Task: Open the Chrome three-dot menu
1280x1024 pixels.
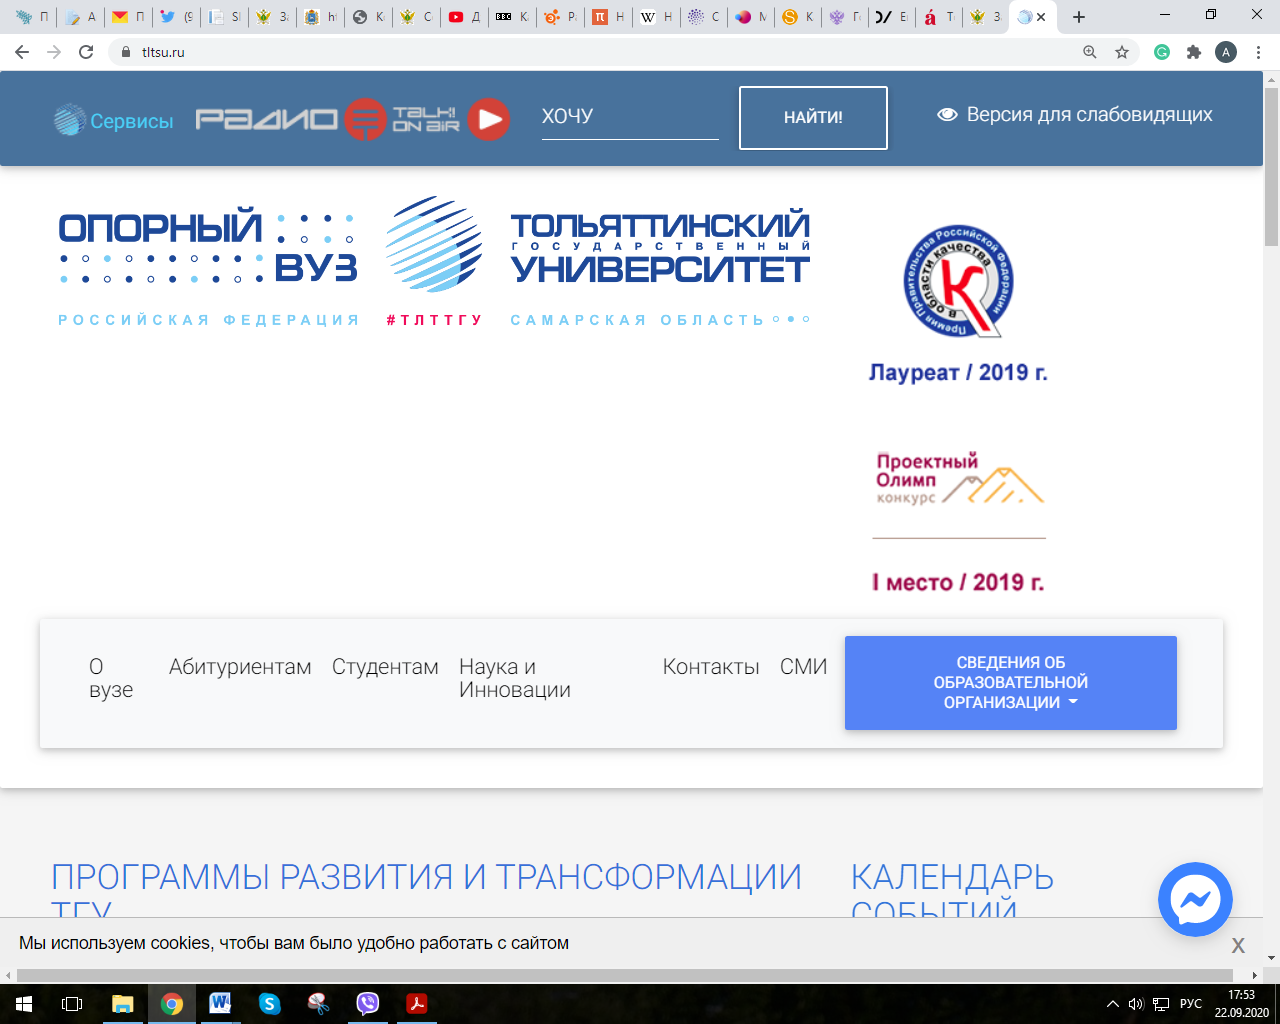Action: [x=1258, y=52]
